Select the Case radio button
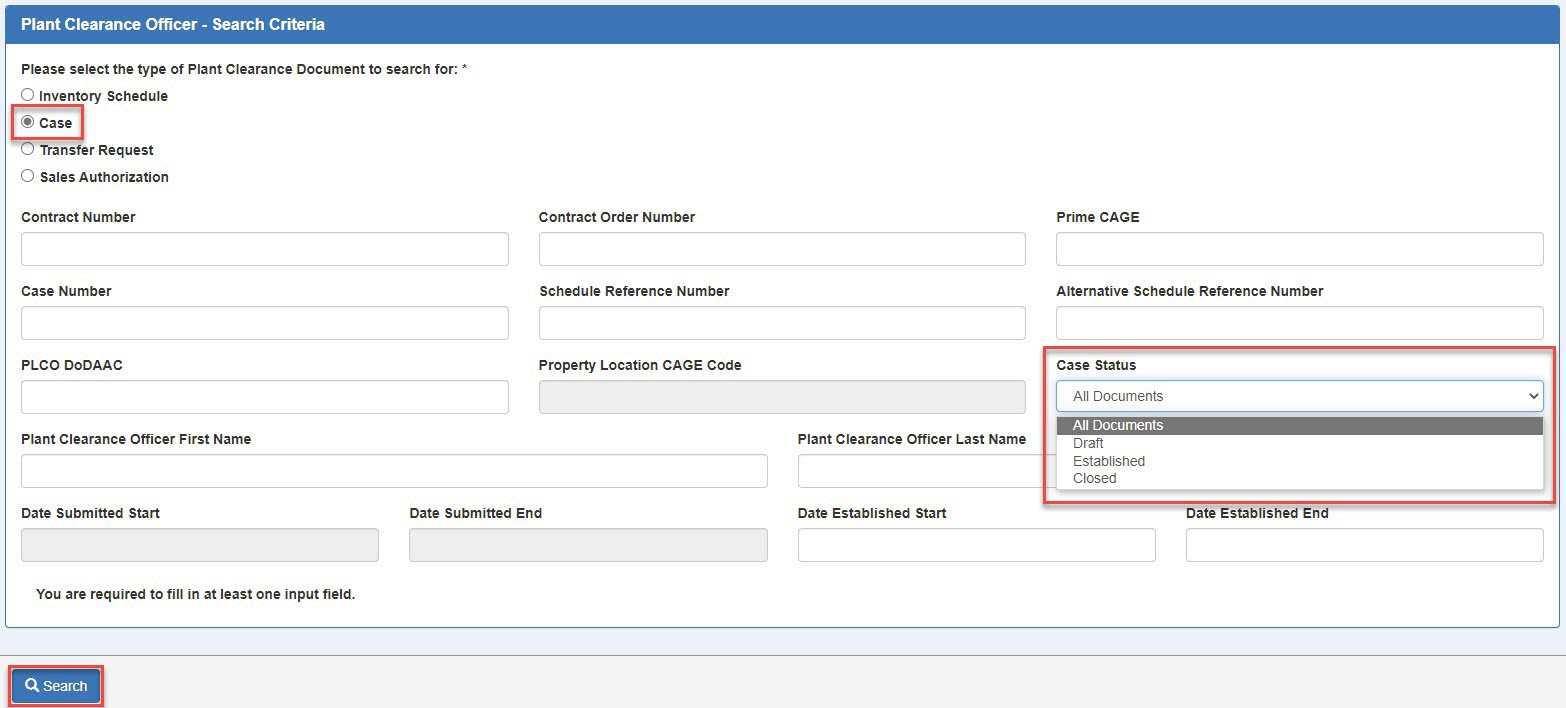 click(x=28, y=122)
